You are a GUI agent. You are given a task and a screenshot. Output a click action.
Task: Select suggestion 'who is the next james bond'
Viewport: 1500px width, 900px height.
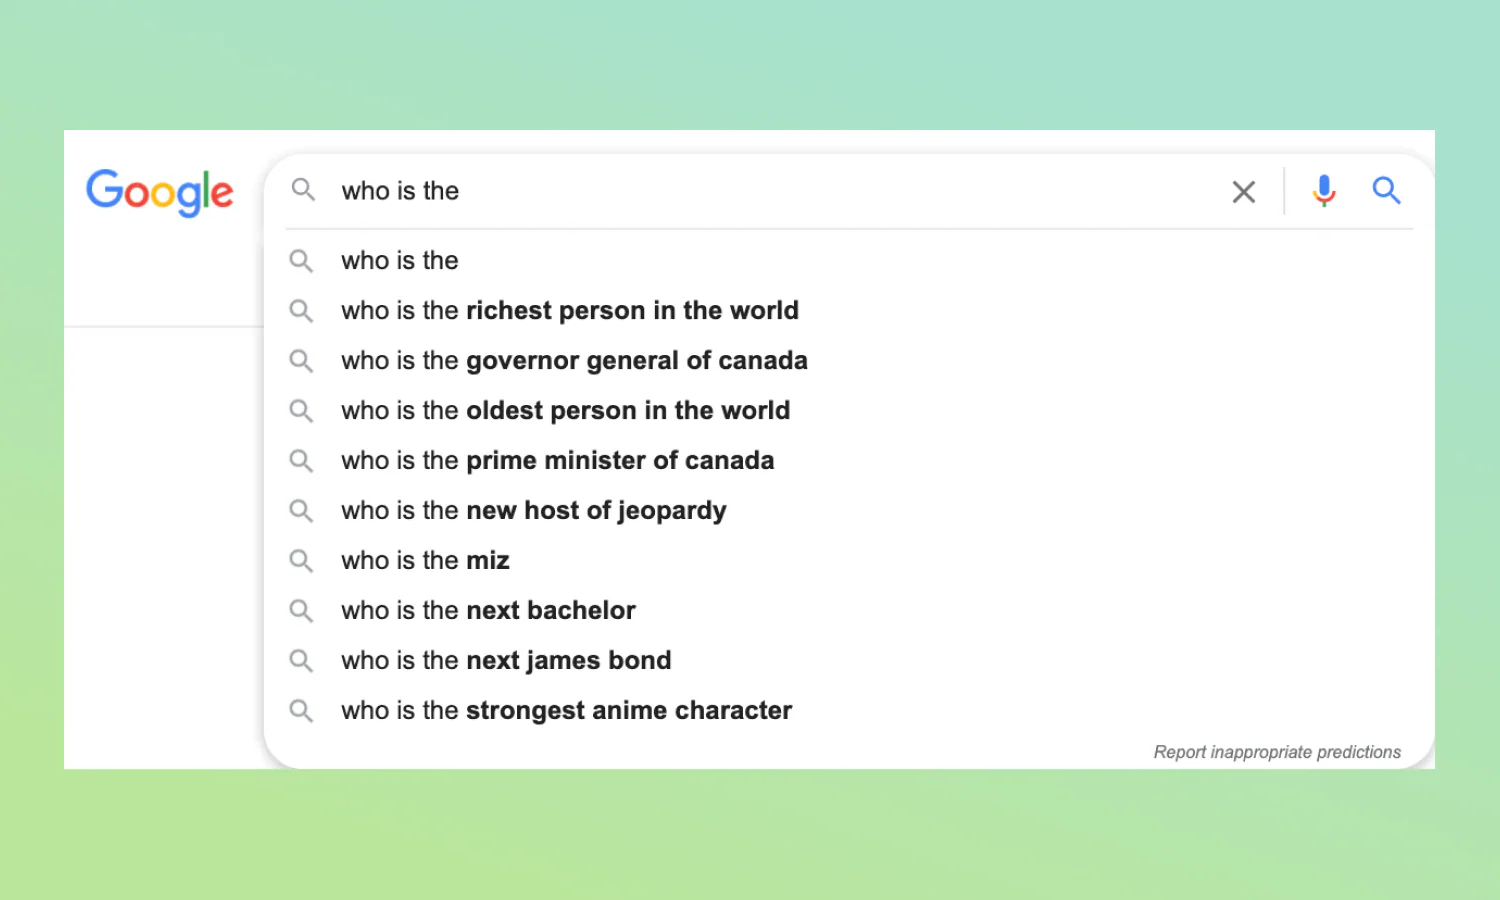(x=505, y=660)
